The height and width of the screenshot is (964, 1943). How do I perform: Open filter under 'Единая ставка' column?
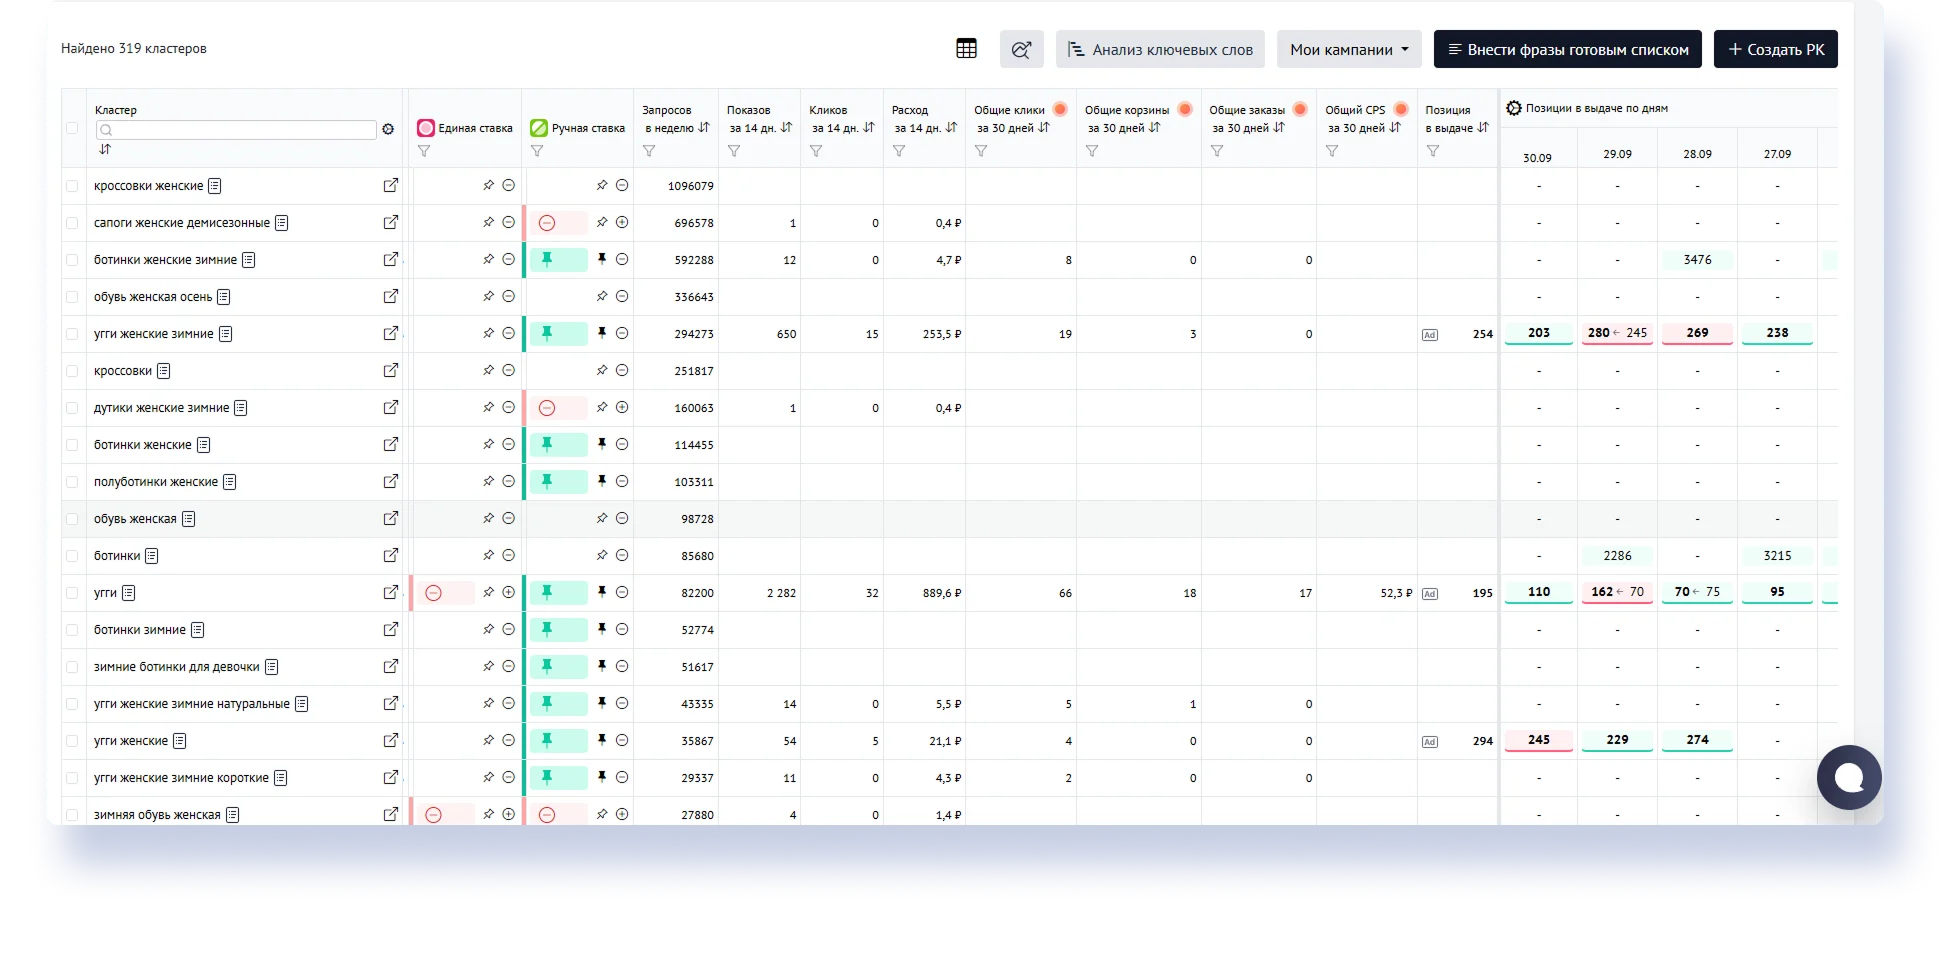(424, 151)
